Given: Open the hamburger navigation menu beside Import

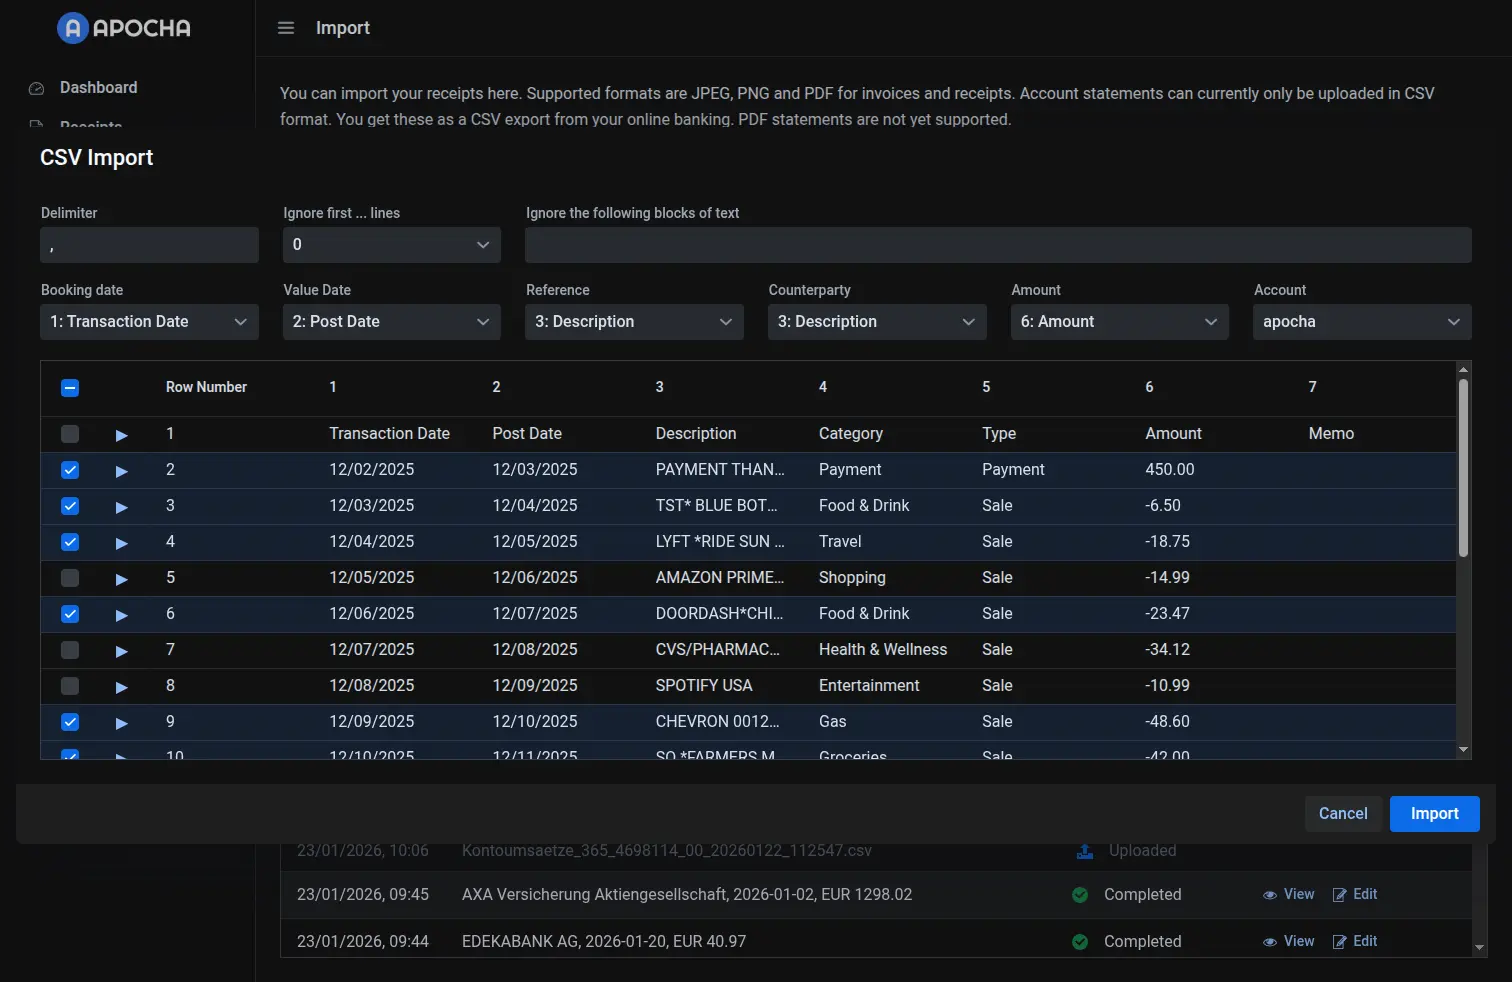Looking at the screenshot, I should point(286,28).
